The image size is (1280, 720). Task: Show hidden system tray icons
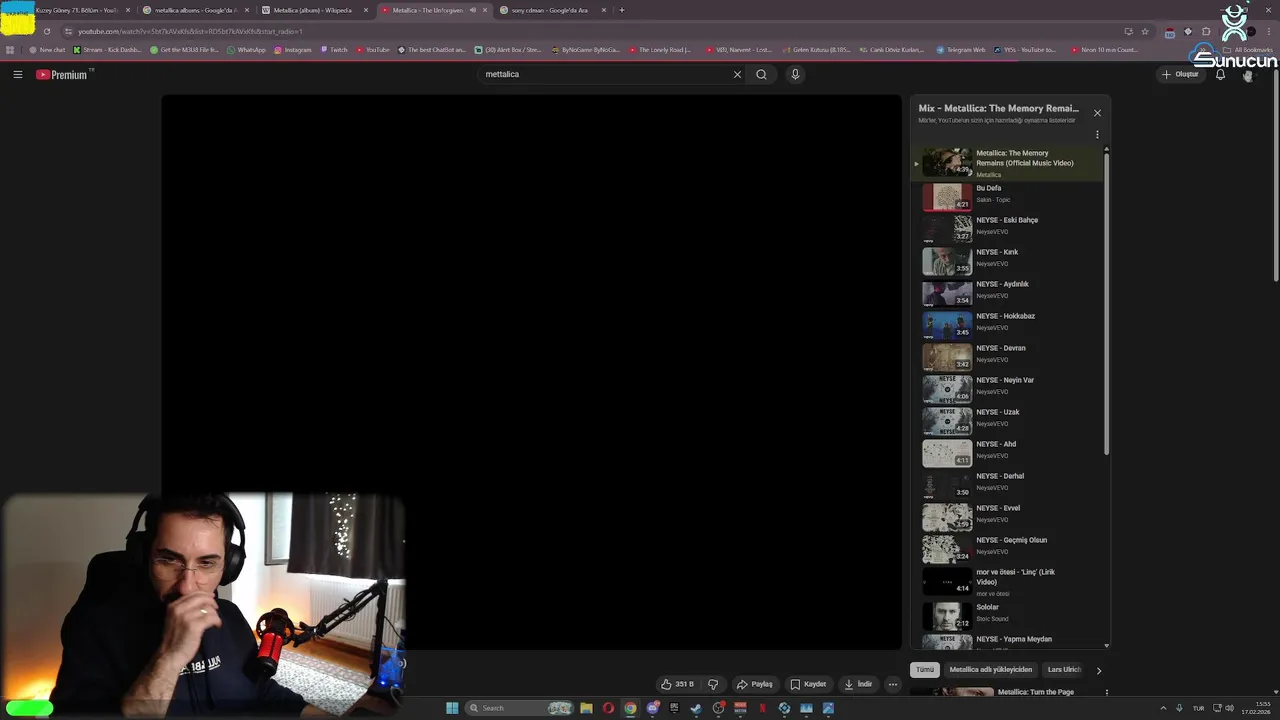point(1164,708)
